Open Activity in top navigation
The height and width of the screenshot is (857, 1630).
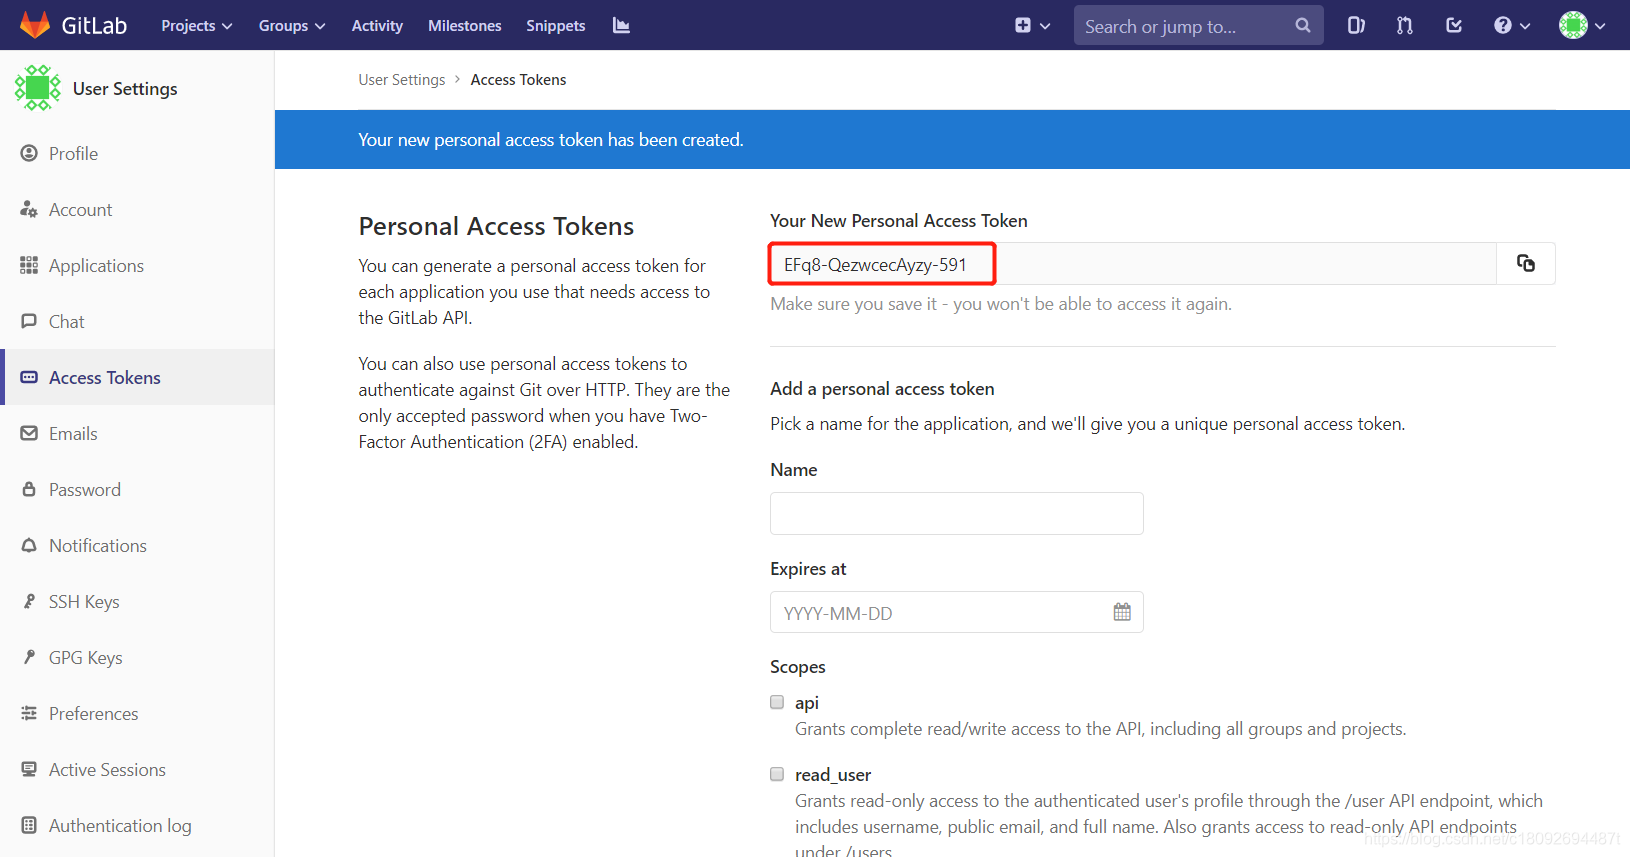pyautogui.click(x=377, y=26)
